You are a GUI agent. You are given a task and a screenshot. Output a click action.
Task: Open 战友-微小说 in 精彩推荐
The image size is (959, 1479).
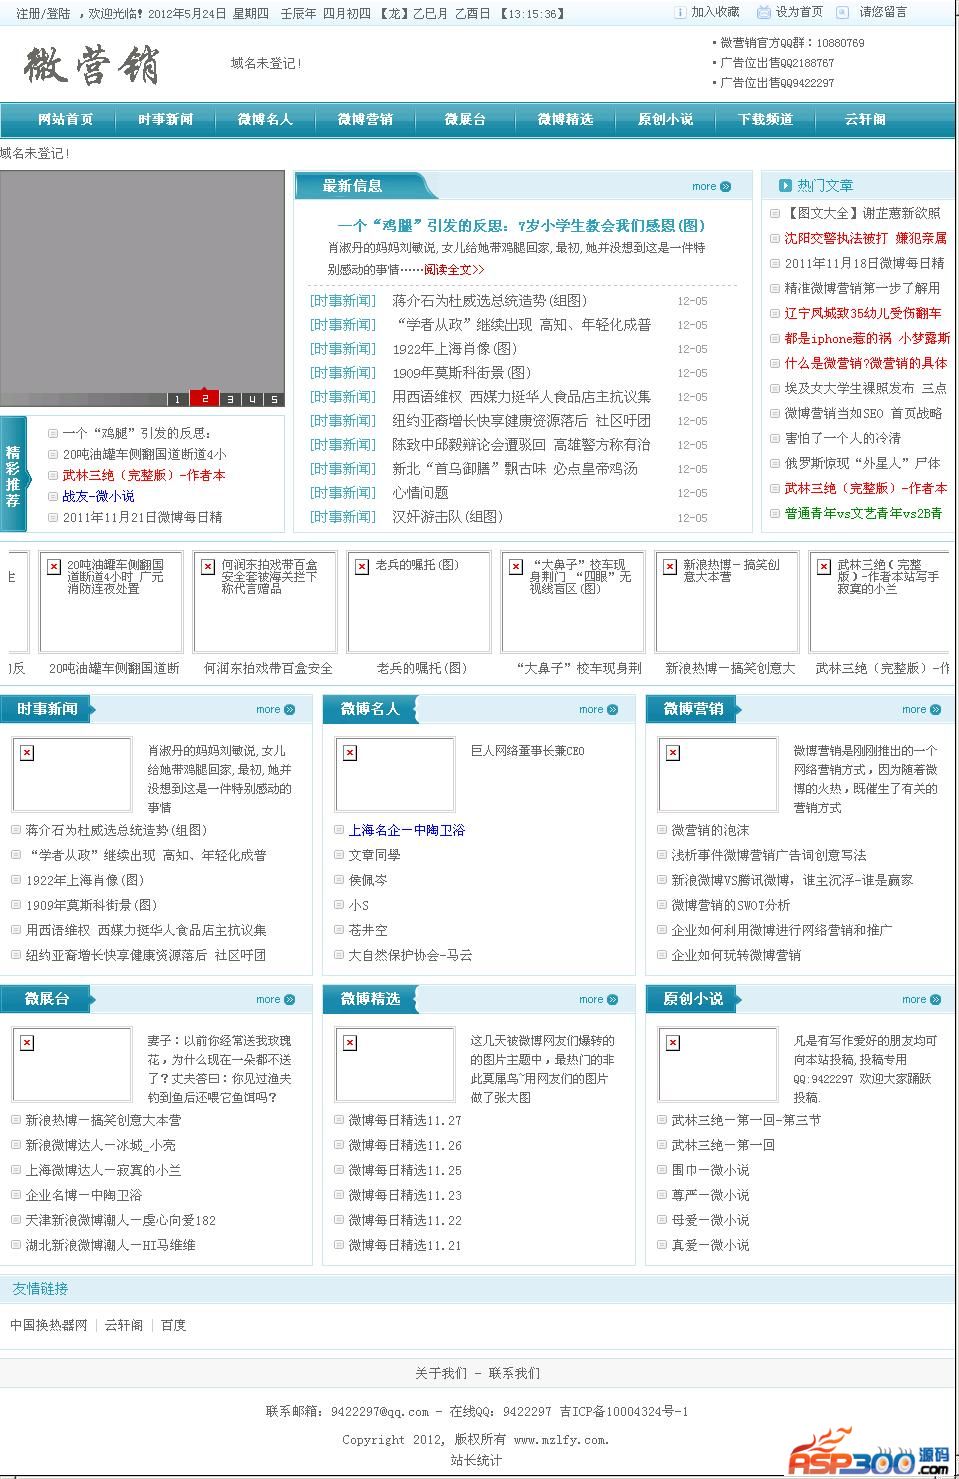click(x=98, y=496)
